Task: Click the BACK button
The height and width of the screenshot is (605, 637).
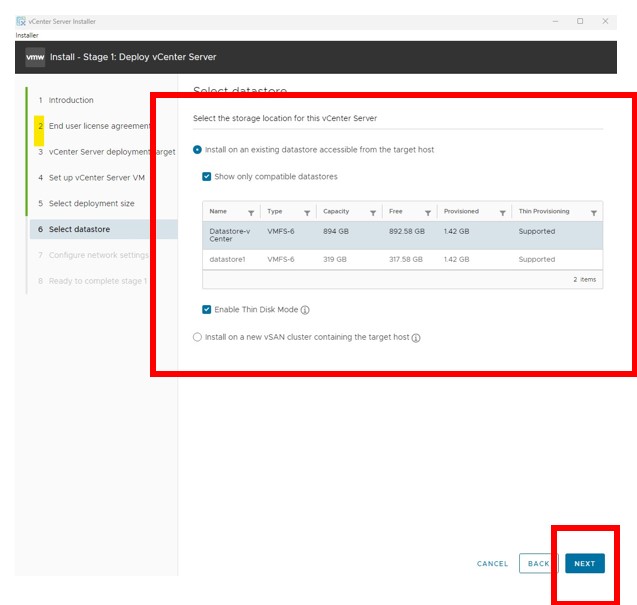Action: [538, 563]
